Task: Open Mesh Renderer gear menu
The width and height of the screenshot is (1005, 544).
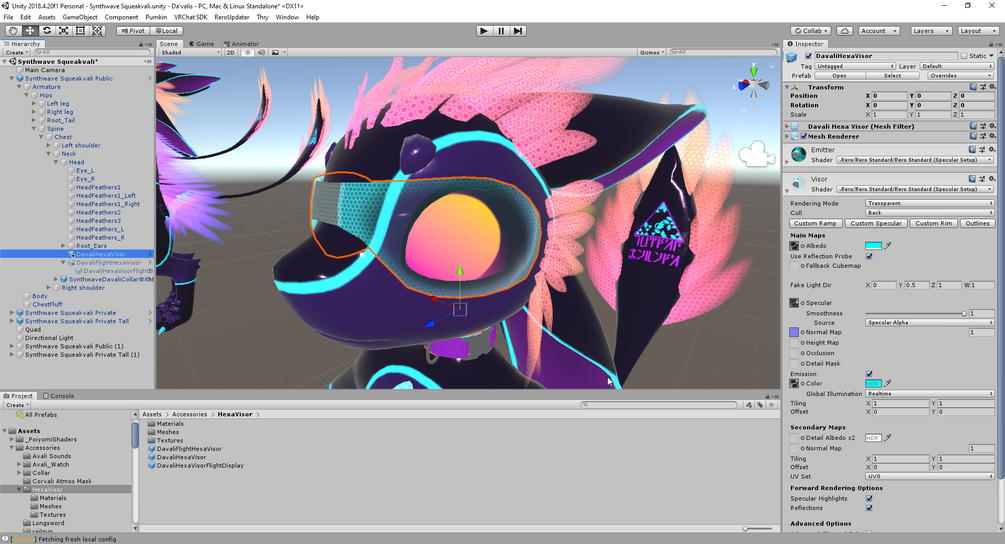Action: [992, 136]
